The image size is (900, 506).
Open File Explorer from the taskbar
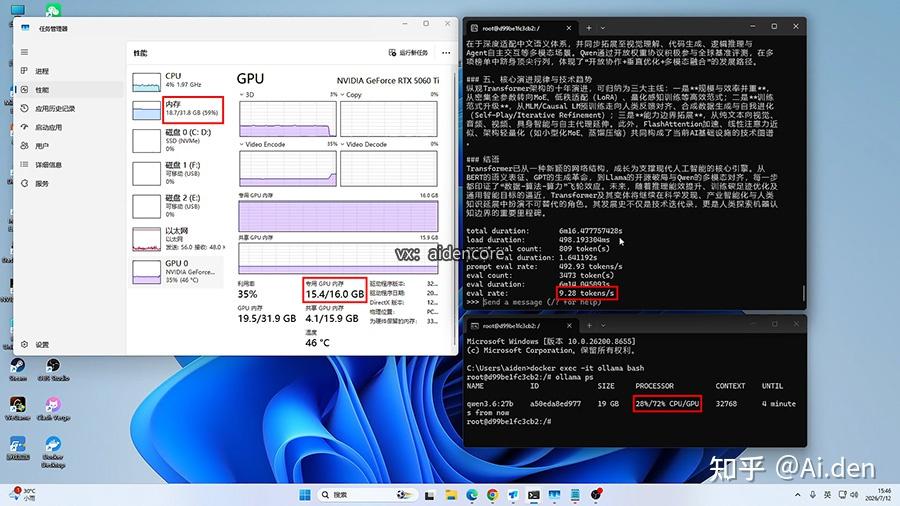451,495
